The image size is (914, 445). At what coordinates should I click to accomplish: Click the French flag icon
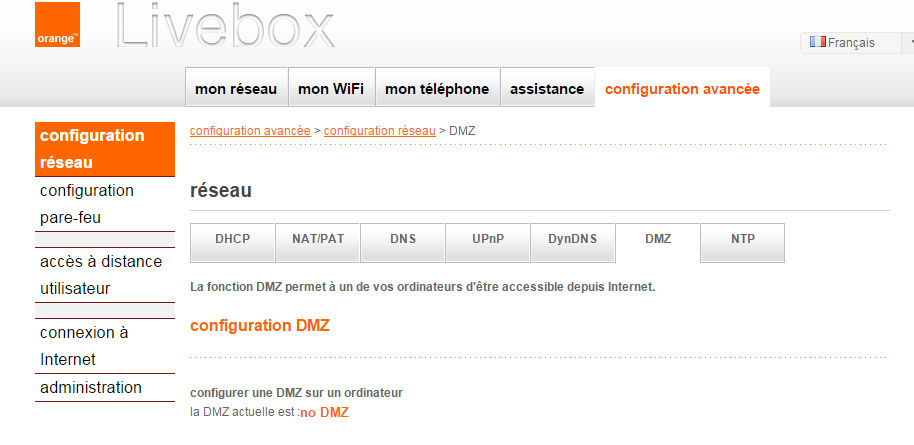pyautogui.click(x=817, y=42)
